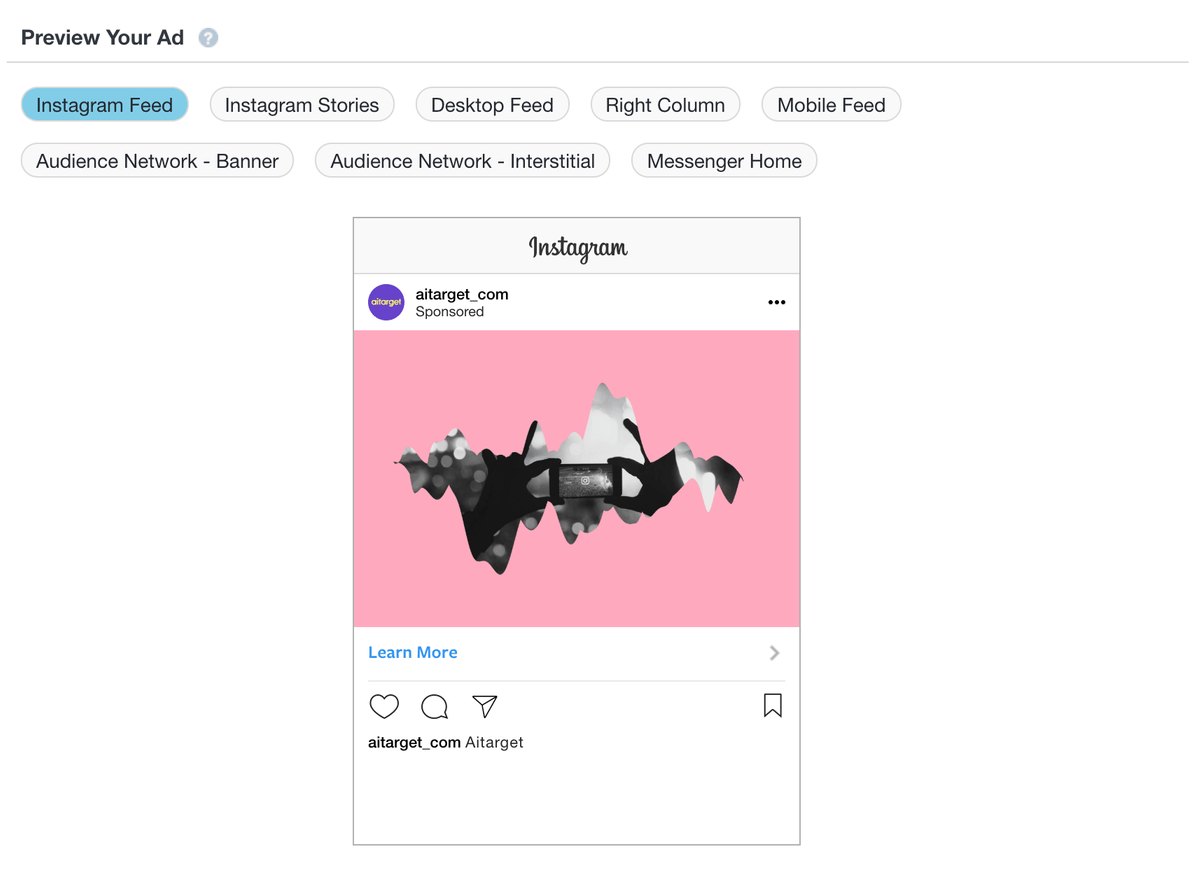Viewport: 1200px width, 870px height.
Task: Open comments via speech bubble icon
Action: [x=434, y=707]
